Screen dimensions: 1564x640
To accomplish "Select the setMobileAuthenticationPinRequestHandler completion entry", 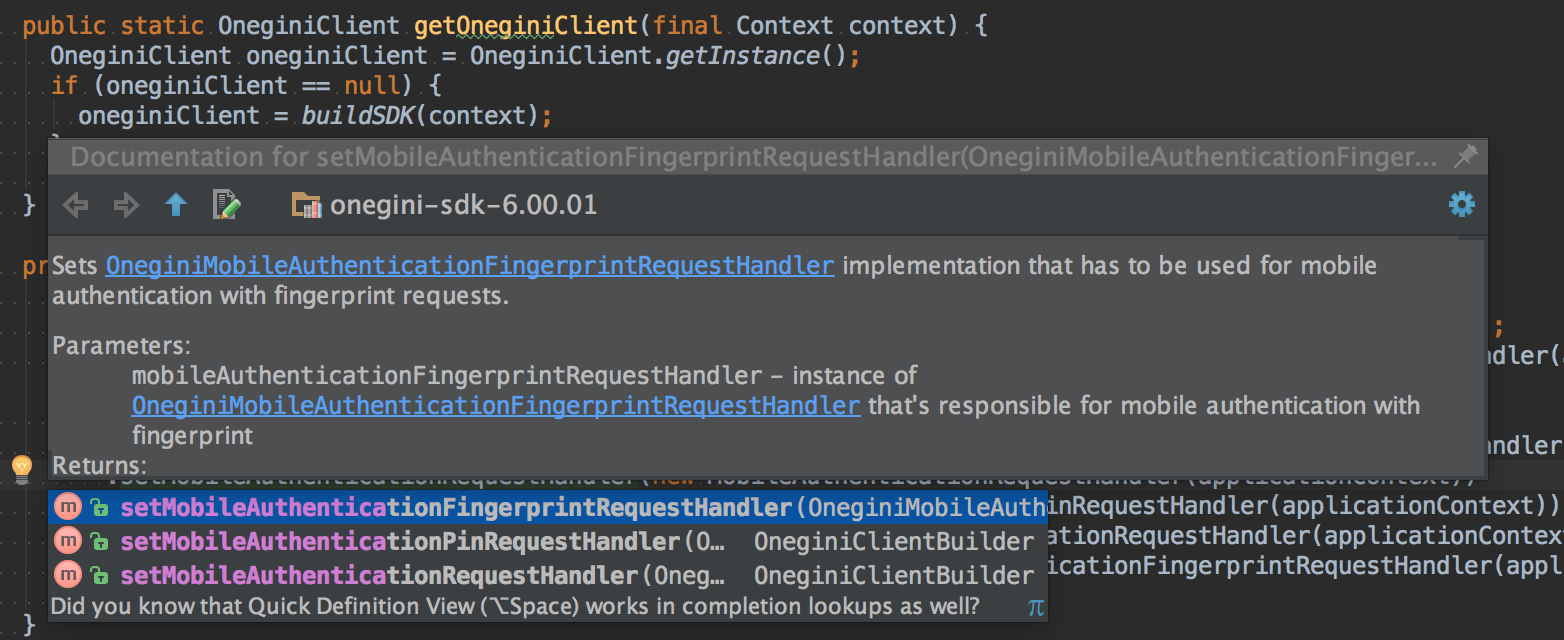I will (400, 540).
